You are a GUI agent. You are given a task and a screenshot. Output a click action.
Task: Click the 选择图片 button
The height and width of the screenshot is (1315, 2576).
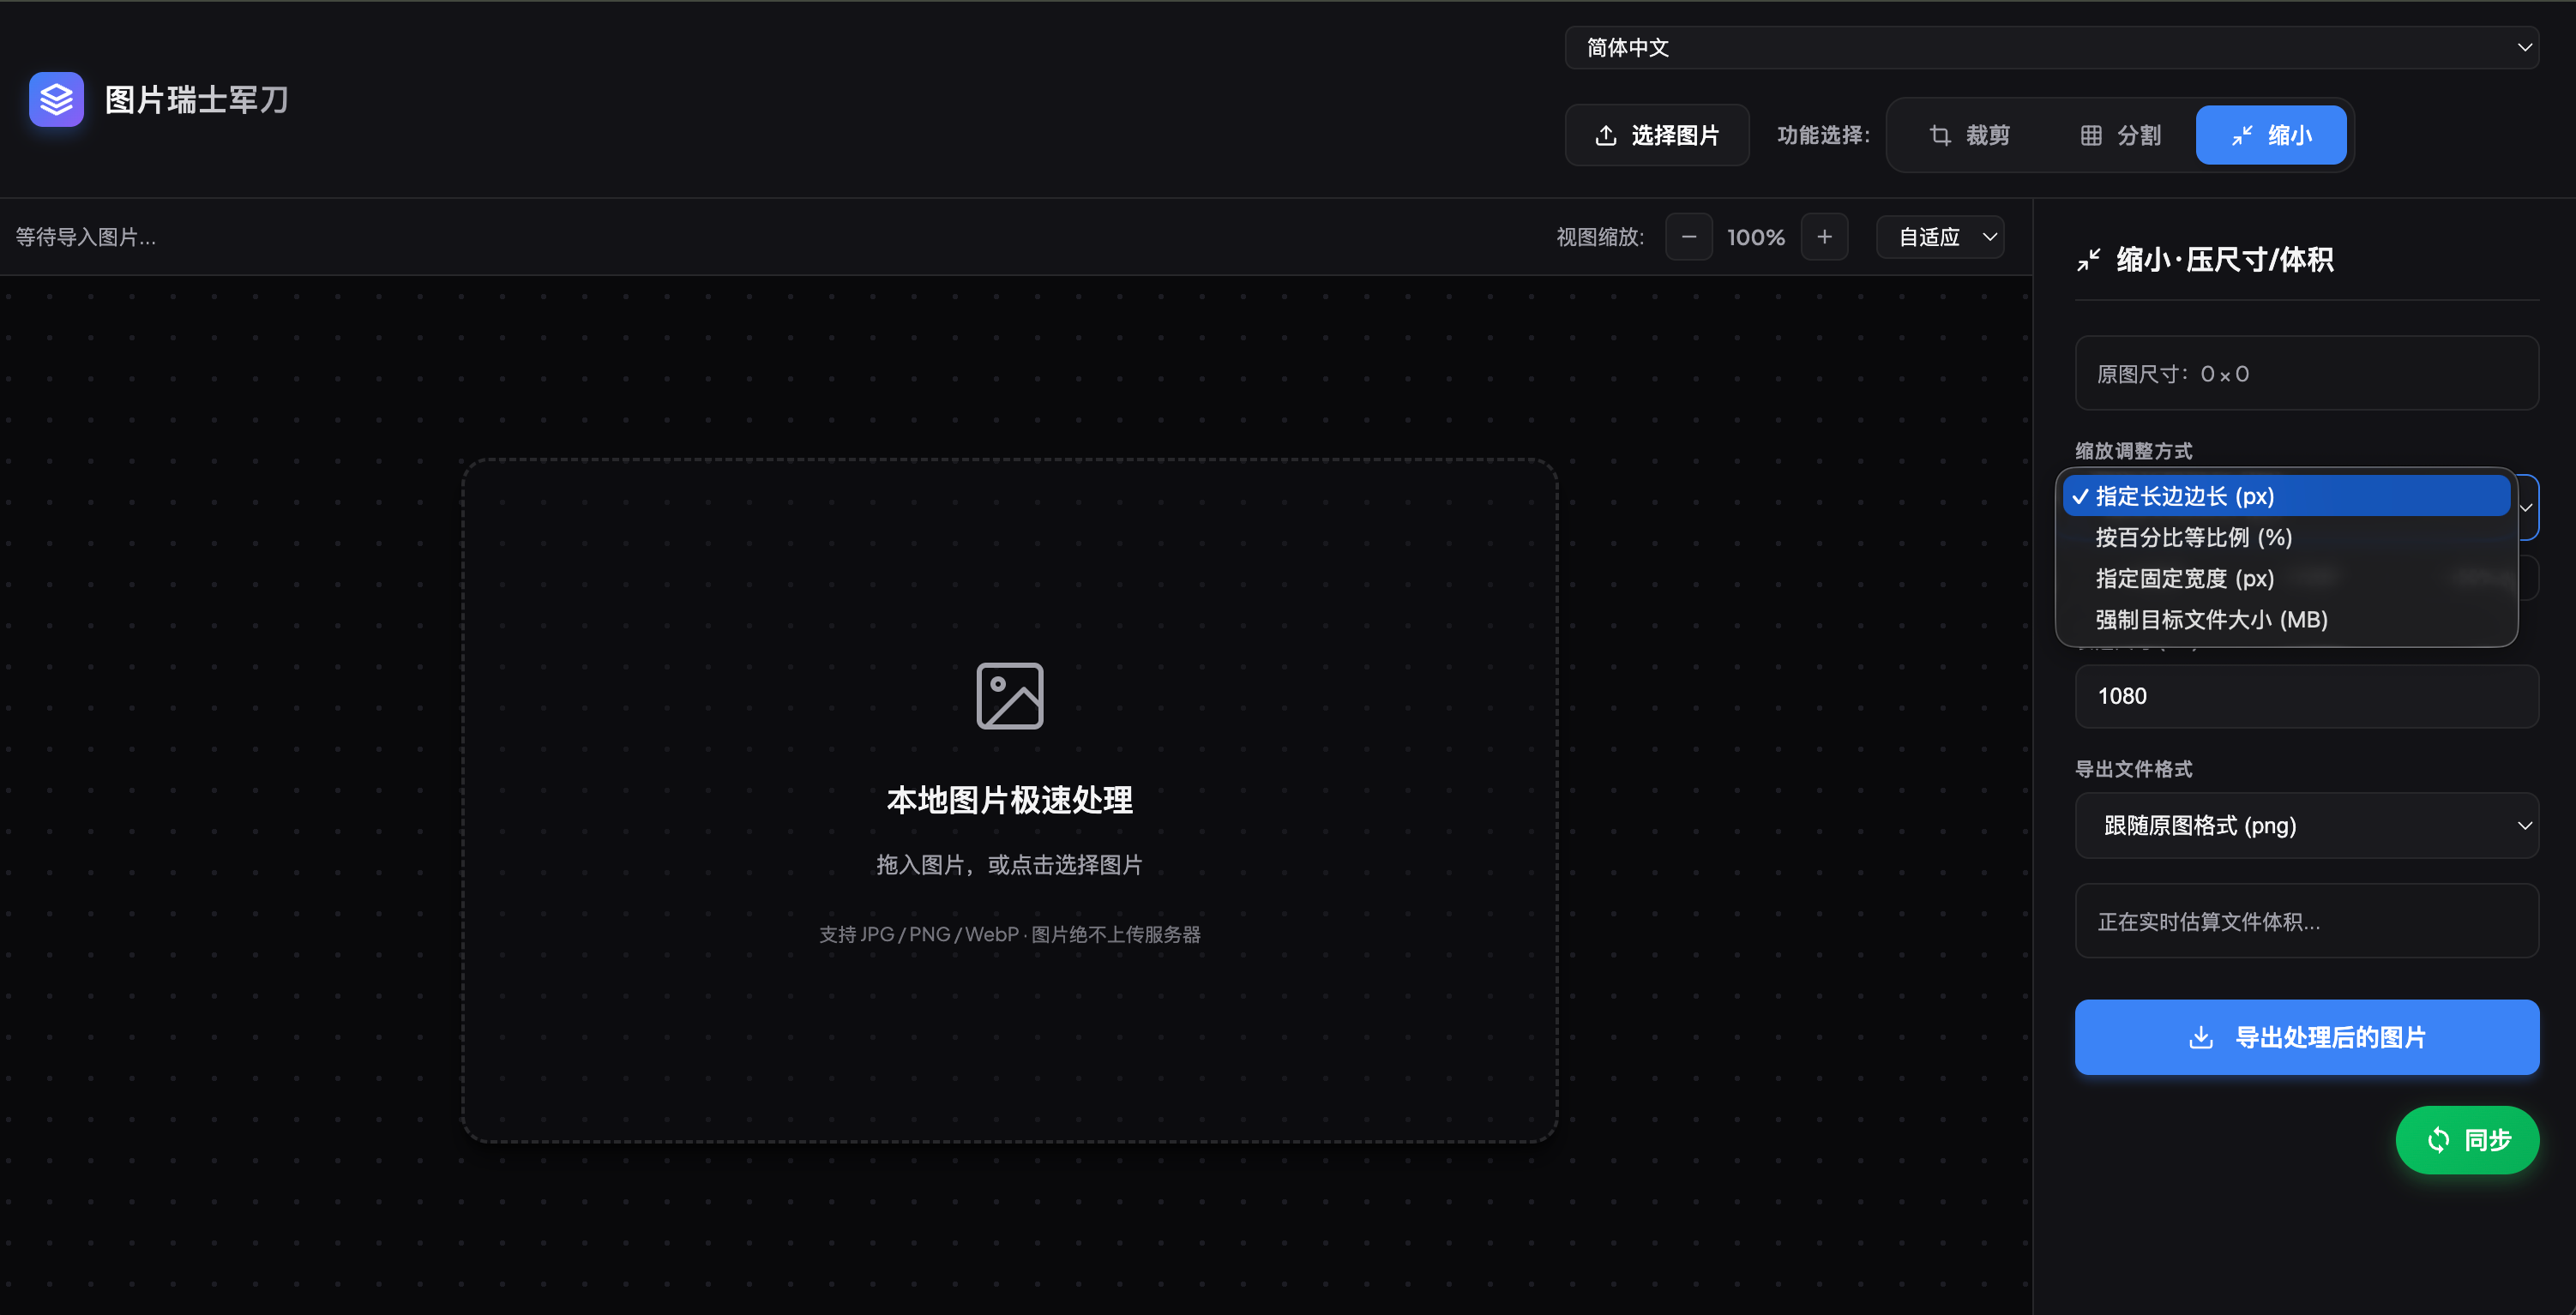[1657, 135]
